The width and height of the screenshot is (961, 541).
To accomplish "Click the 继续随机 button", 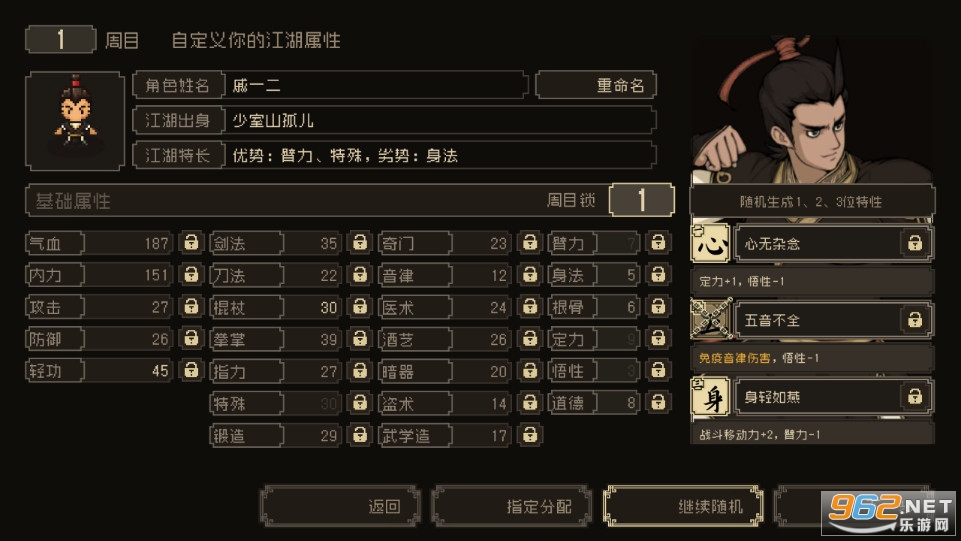I will click(683, 506).
